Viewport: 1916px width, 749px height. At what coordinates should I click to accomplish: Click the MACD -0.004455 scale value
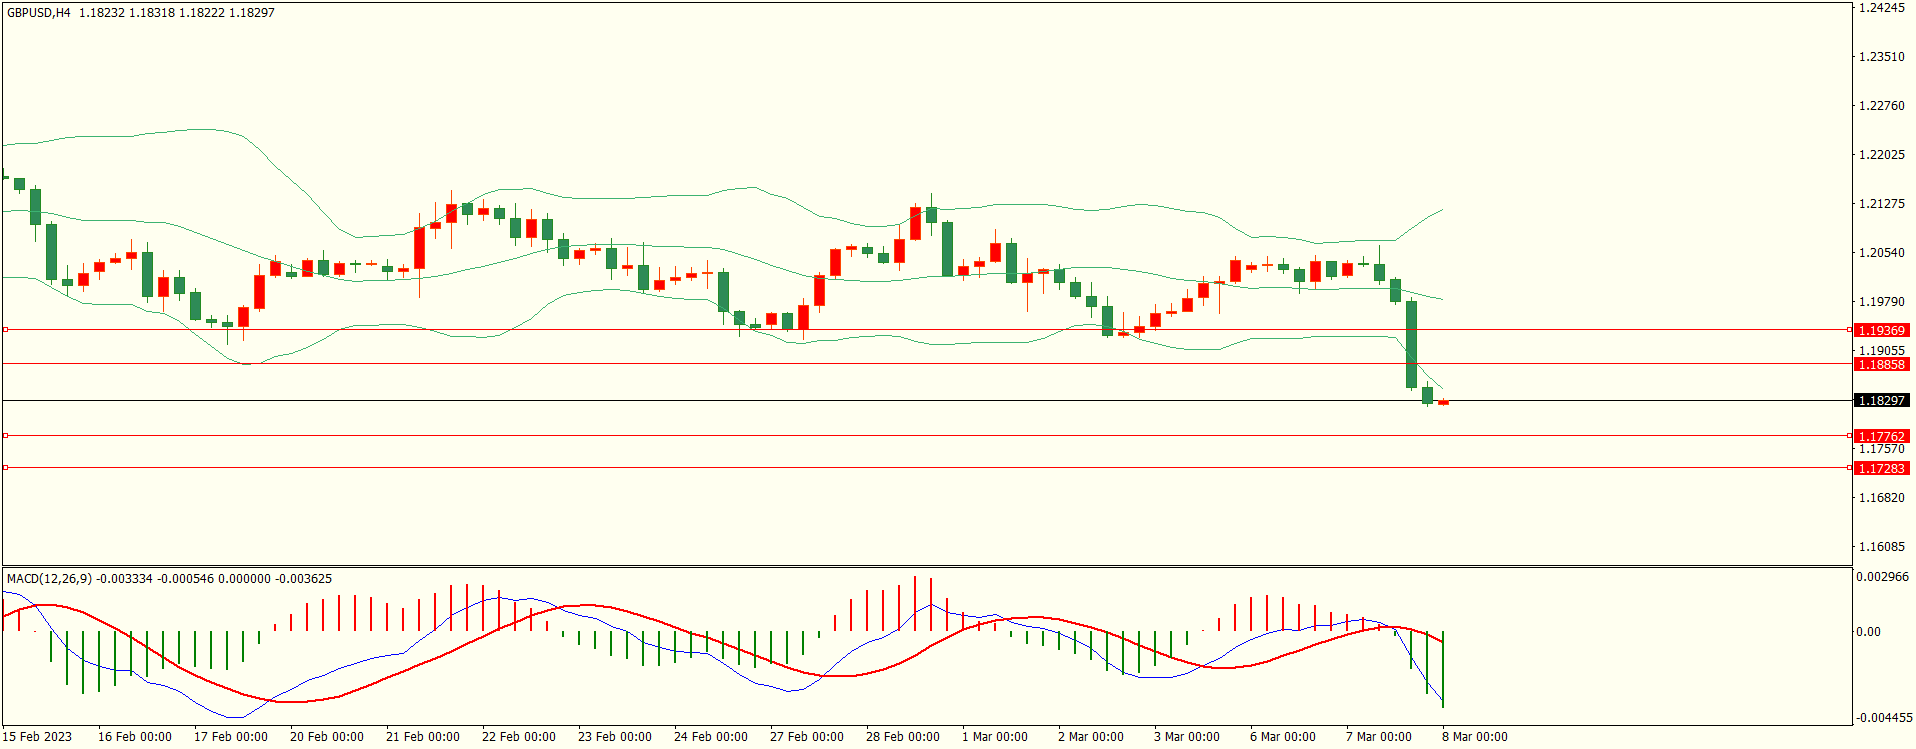click(x=1884, y=718)
